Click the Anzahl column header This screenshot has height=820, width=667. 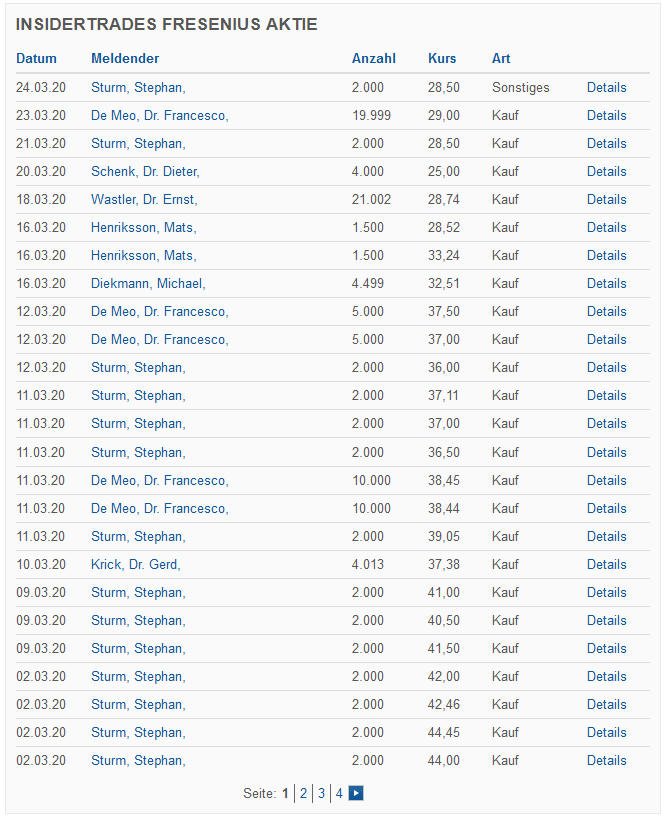point(373,58)
